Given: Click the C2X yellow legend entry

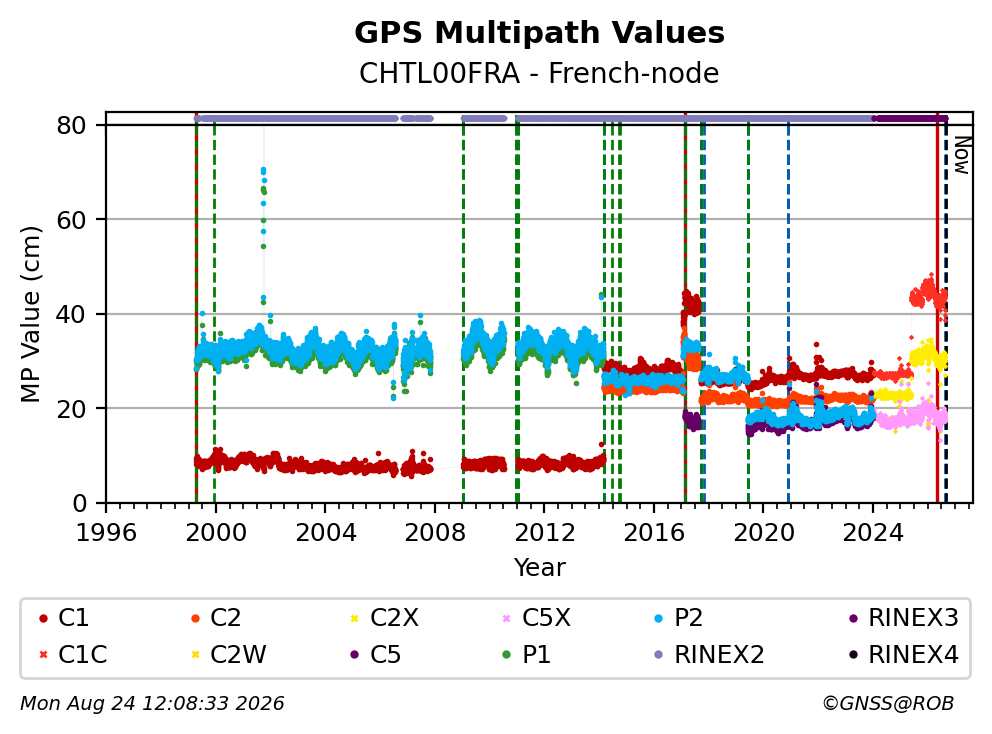Looking at the screenshot, I should (384, 618).
